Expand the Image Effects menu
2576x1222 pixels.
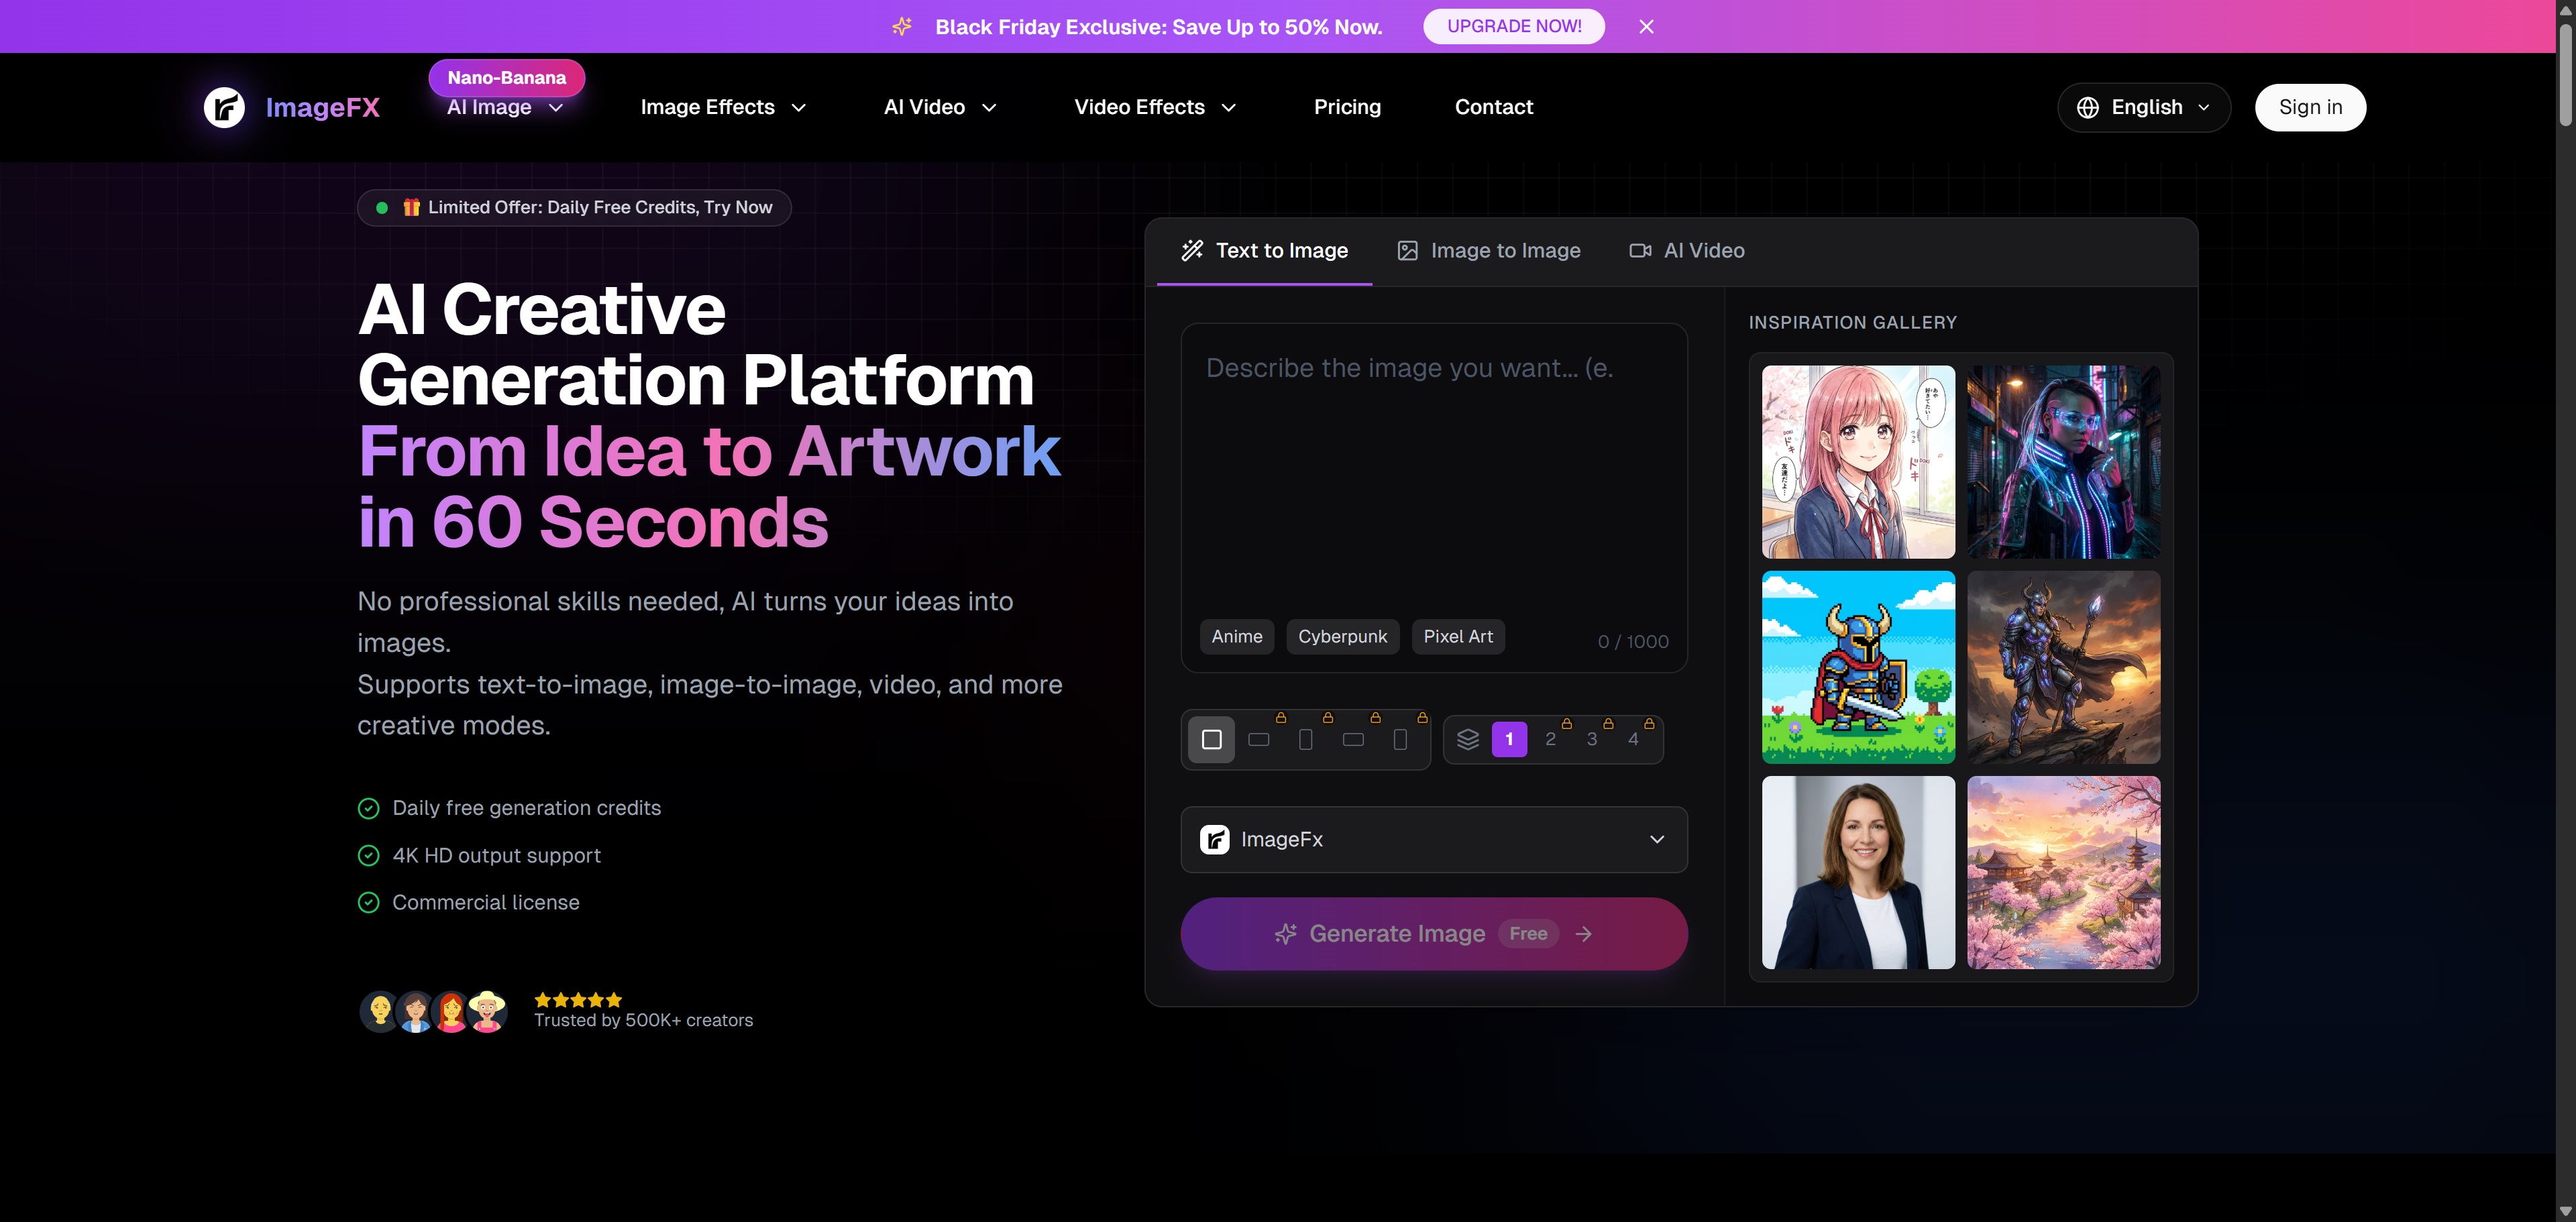(723, 107)
